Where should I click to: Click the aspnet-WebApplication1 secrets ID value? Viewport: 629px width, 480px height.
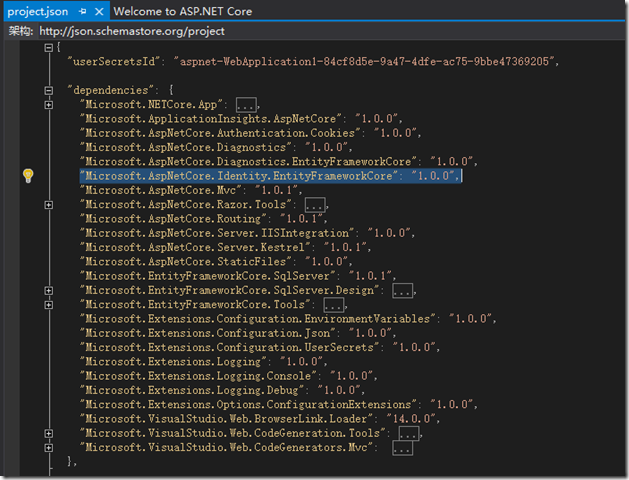click(364, 61)
